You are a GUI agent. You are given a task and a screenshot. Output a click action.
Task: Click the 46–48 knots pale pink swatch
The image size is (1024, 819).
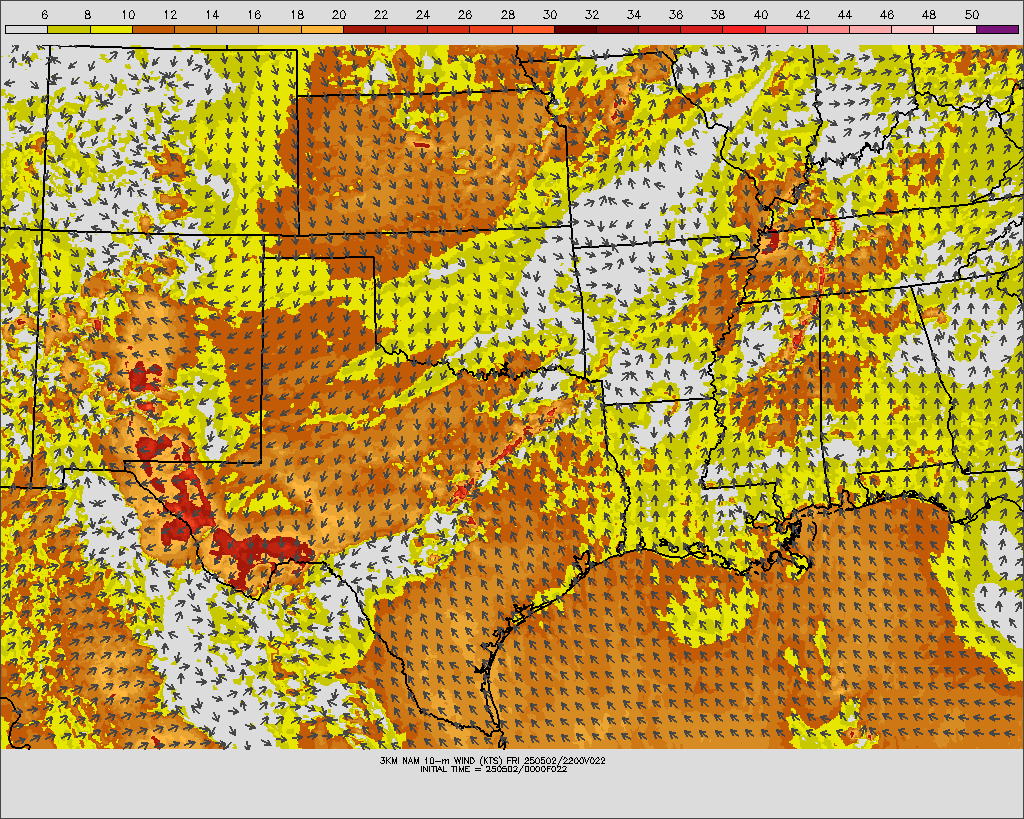913,29
